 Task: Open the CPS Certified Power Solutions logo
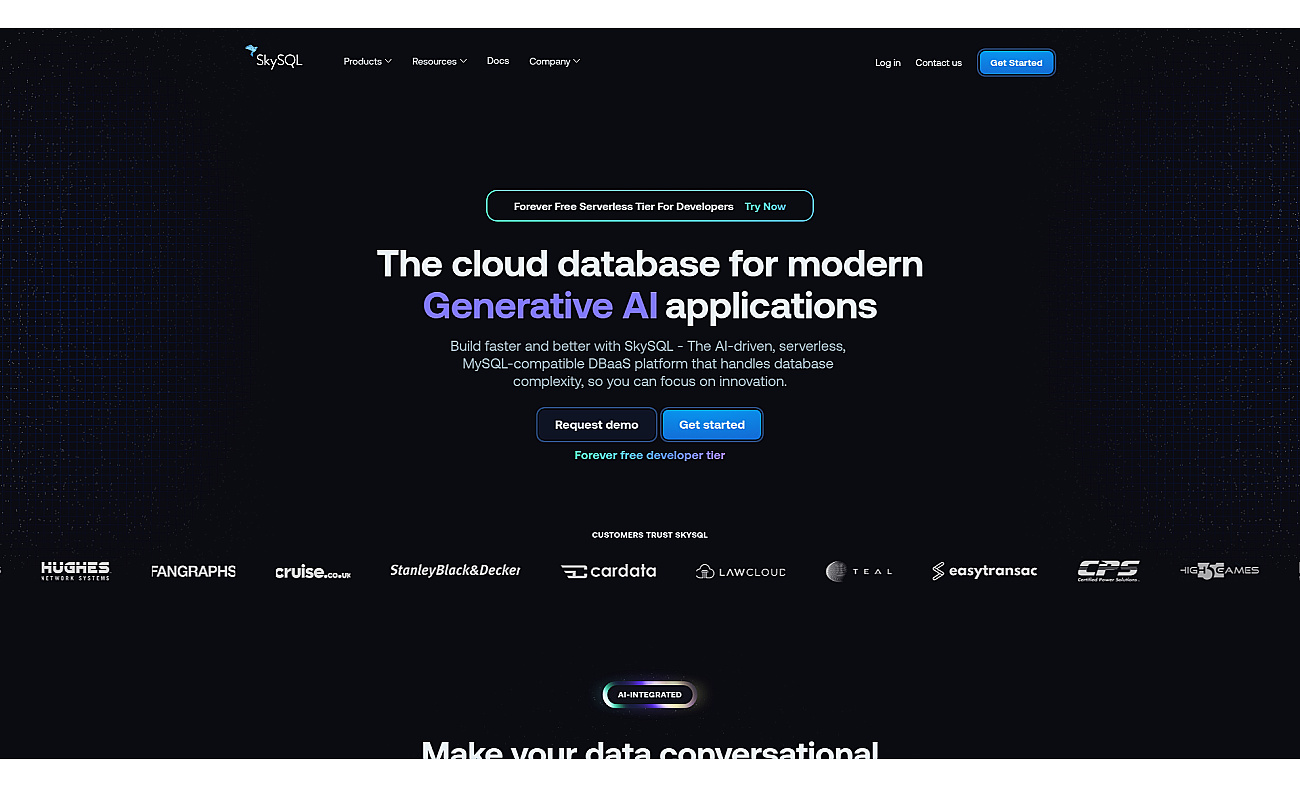(1108, 571)
